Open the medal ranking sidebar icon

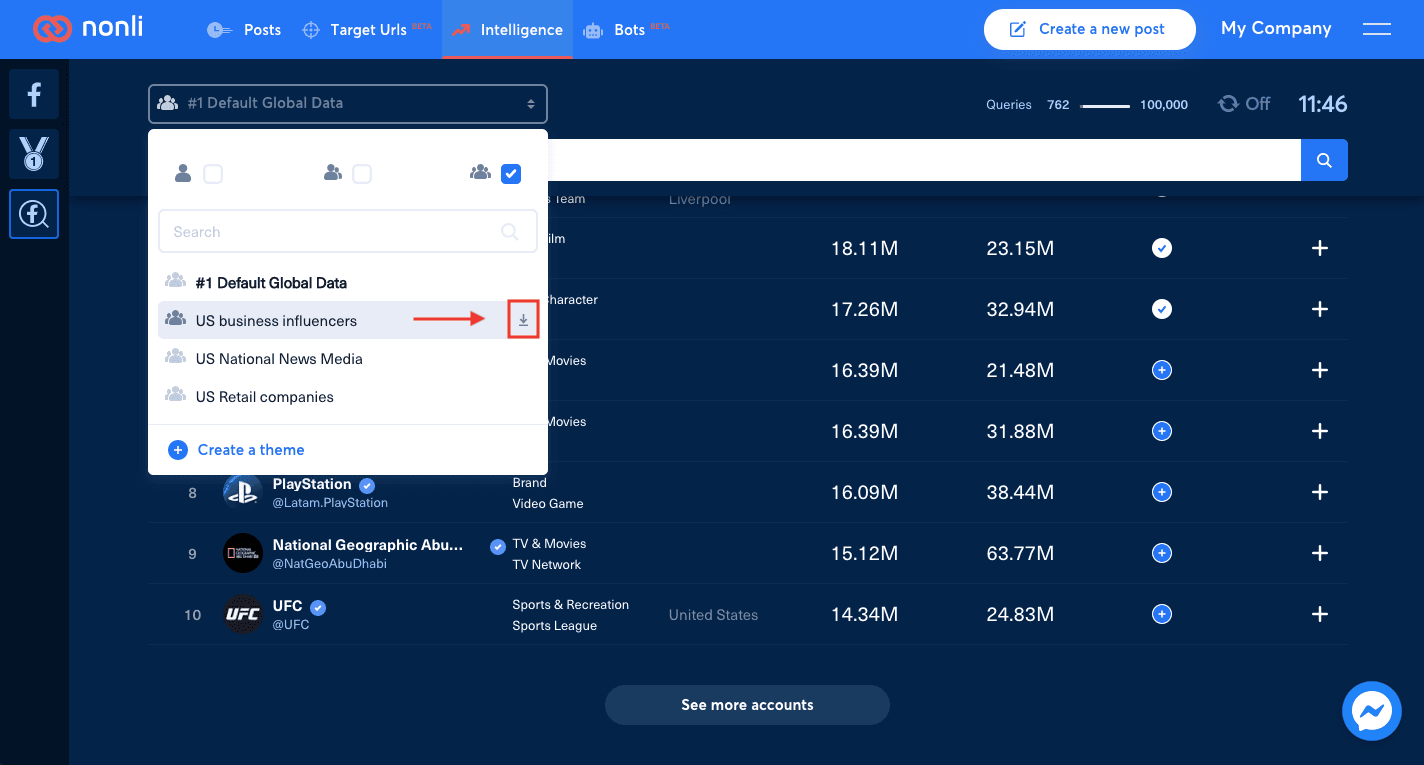click(x=34, y=154)
